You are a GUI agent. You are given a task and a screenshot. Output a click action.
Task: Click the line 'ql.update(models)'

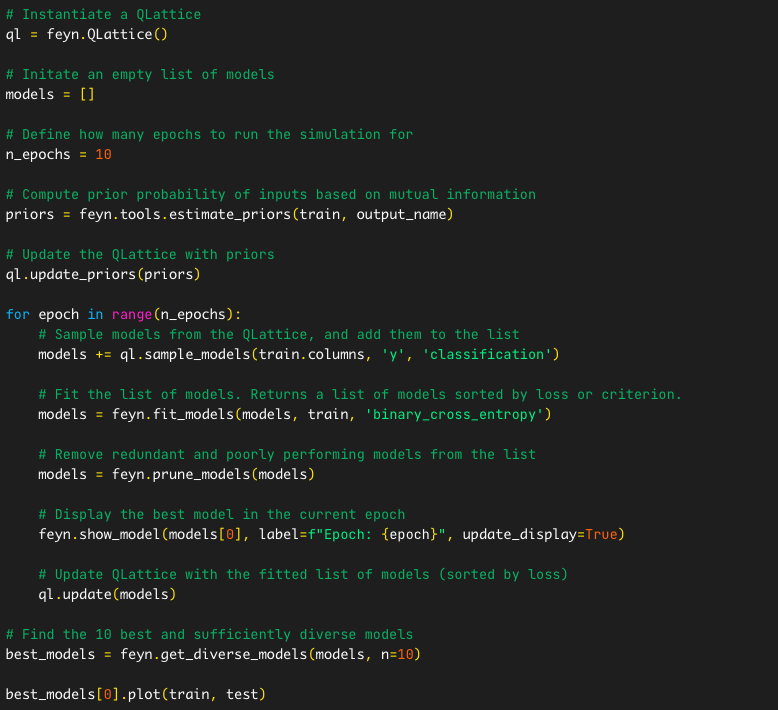(x=107, y=594)
